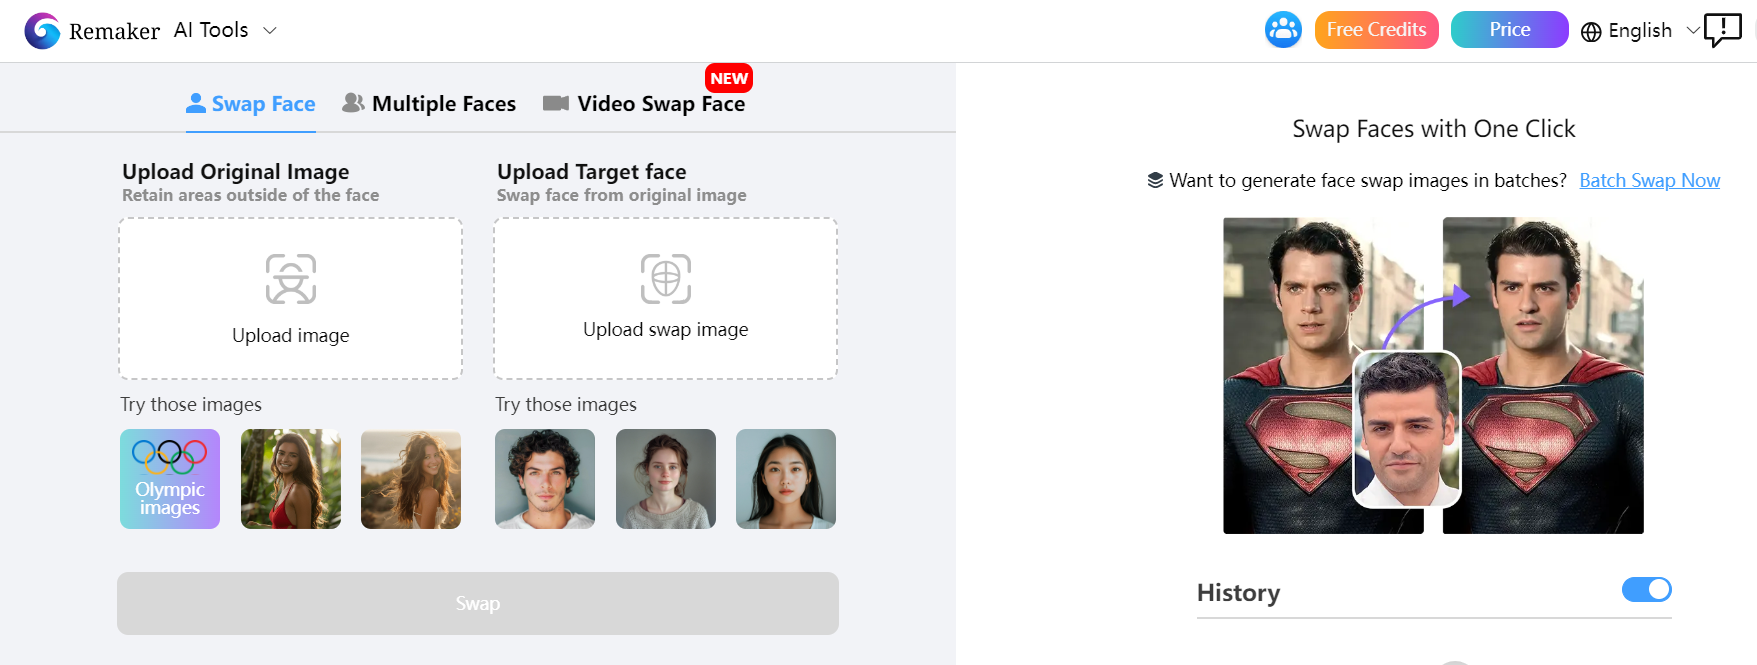Click the Remaker brand name text
This screenshot has height=665, width=1757.
(x=114, y=31)
